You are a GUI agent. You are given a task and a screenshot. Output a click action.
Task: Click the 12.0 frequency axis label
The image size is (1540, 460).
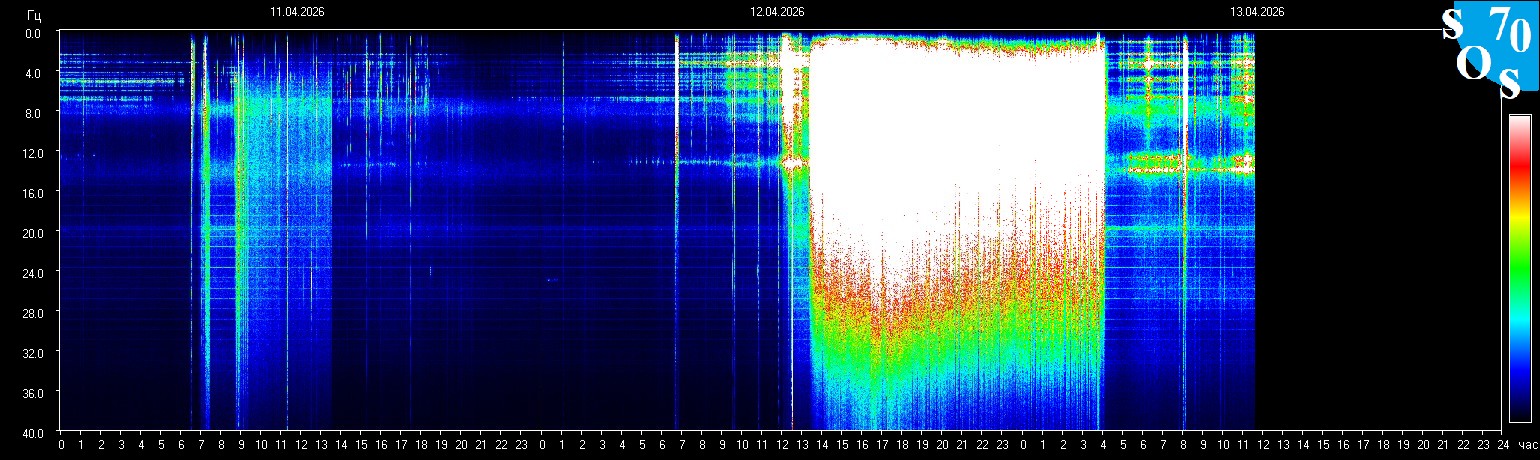[33, 153]
